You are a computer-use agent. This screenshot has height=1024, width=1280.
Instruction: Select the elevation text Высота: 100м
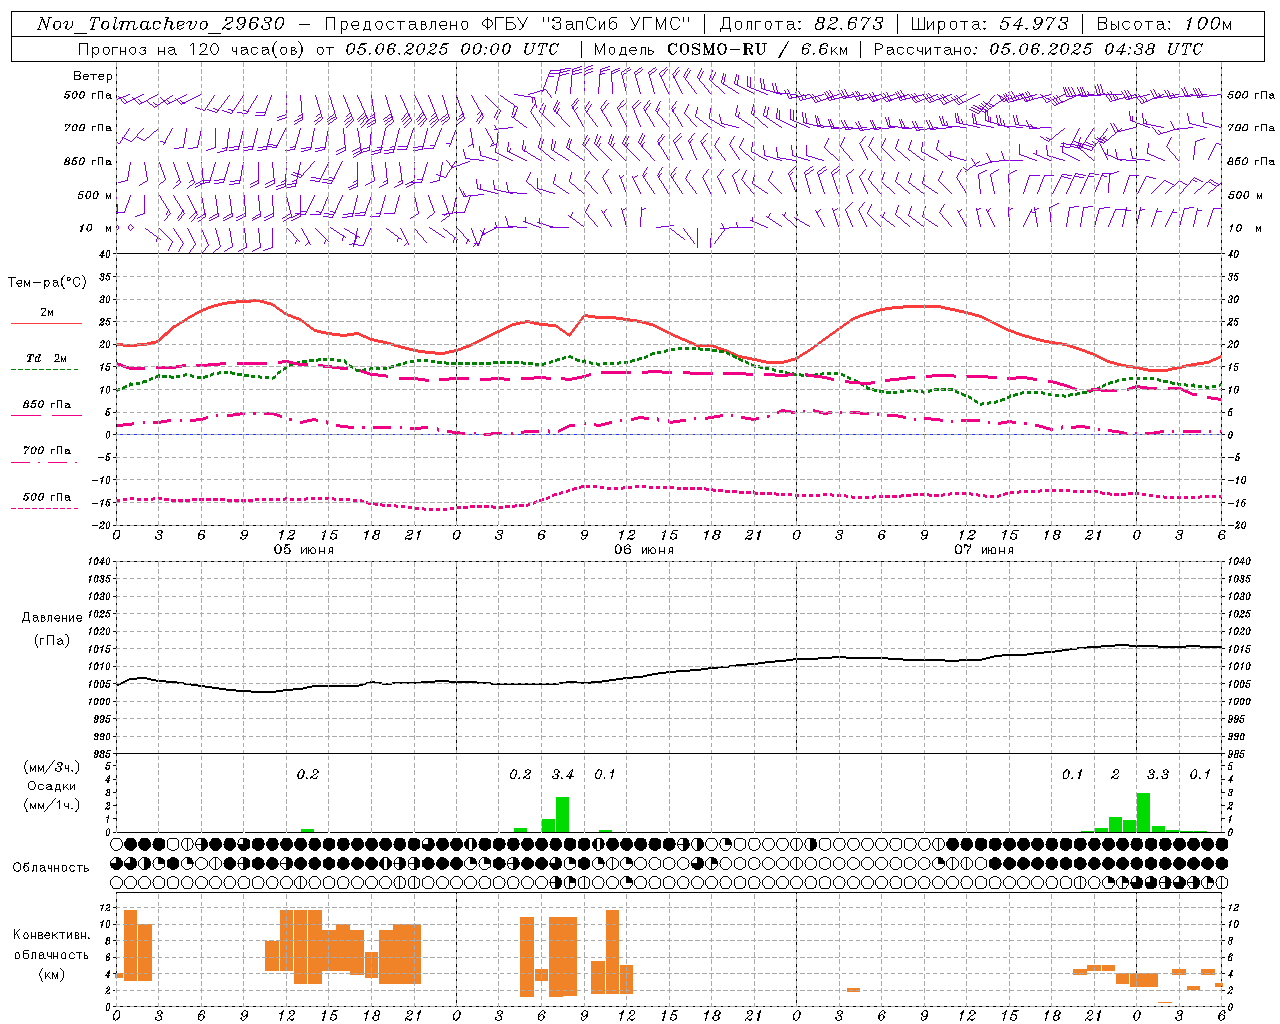1164,24
